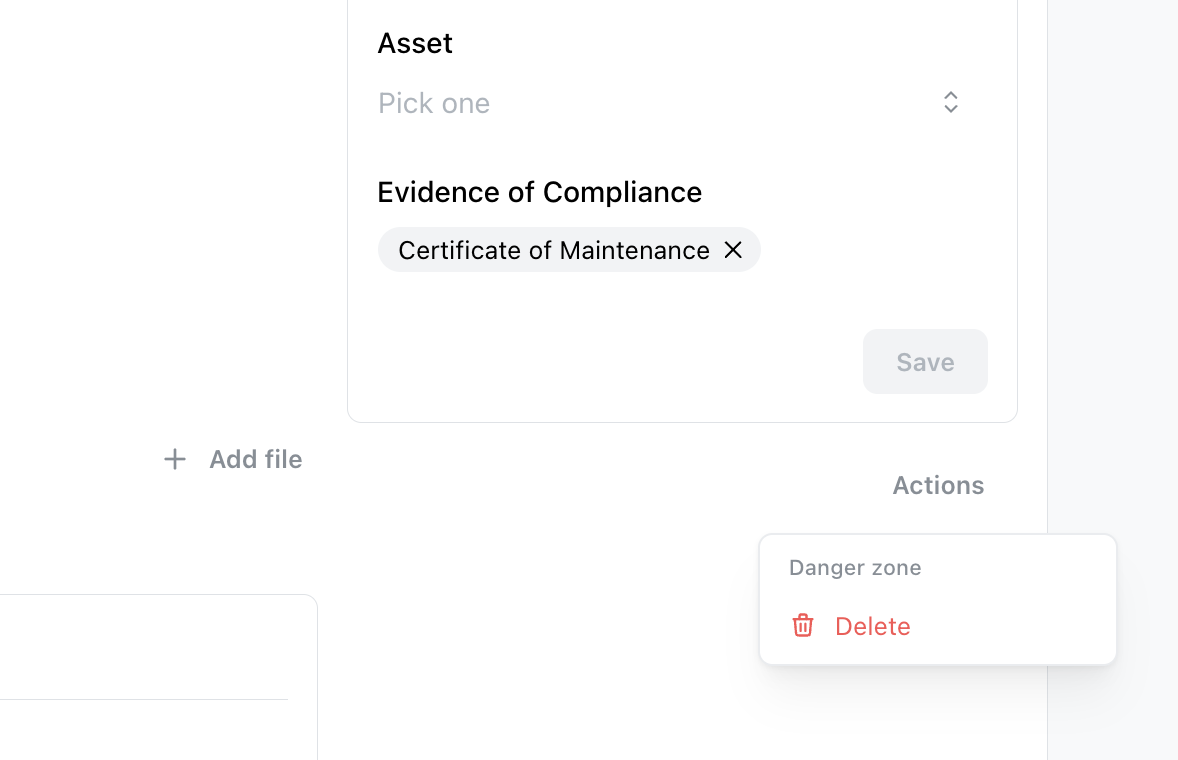
Task: Click the red trash can icon
Action: point(803,626)
